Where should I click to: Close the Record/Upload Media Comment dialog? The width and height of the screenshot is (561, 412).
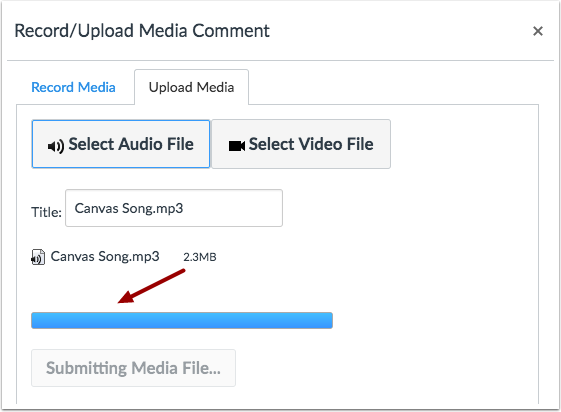pyautogui.click(x=537, y=31)
